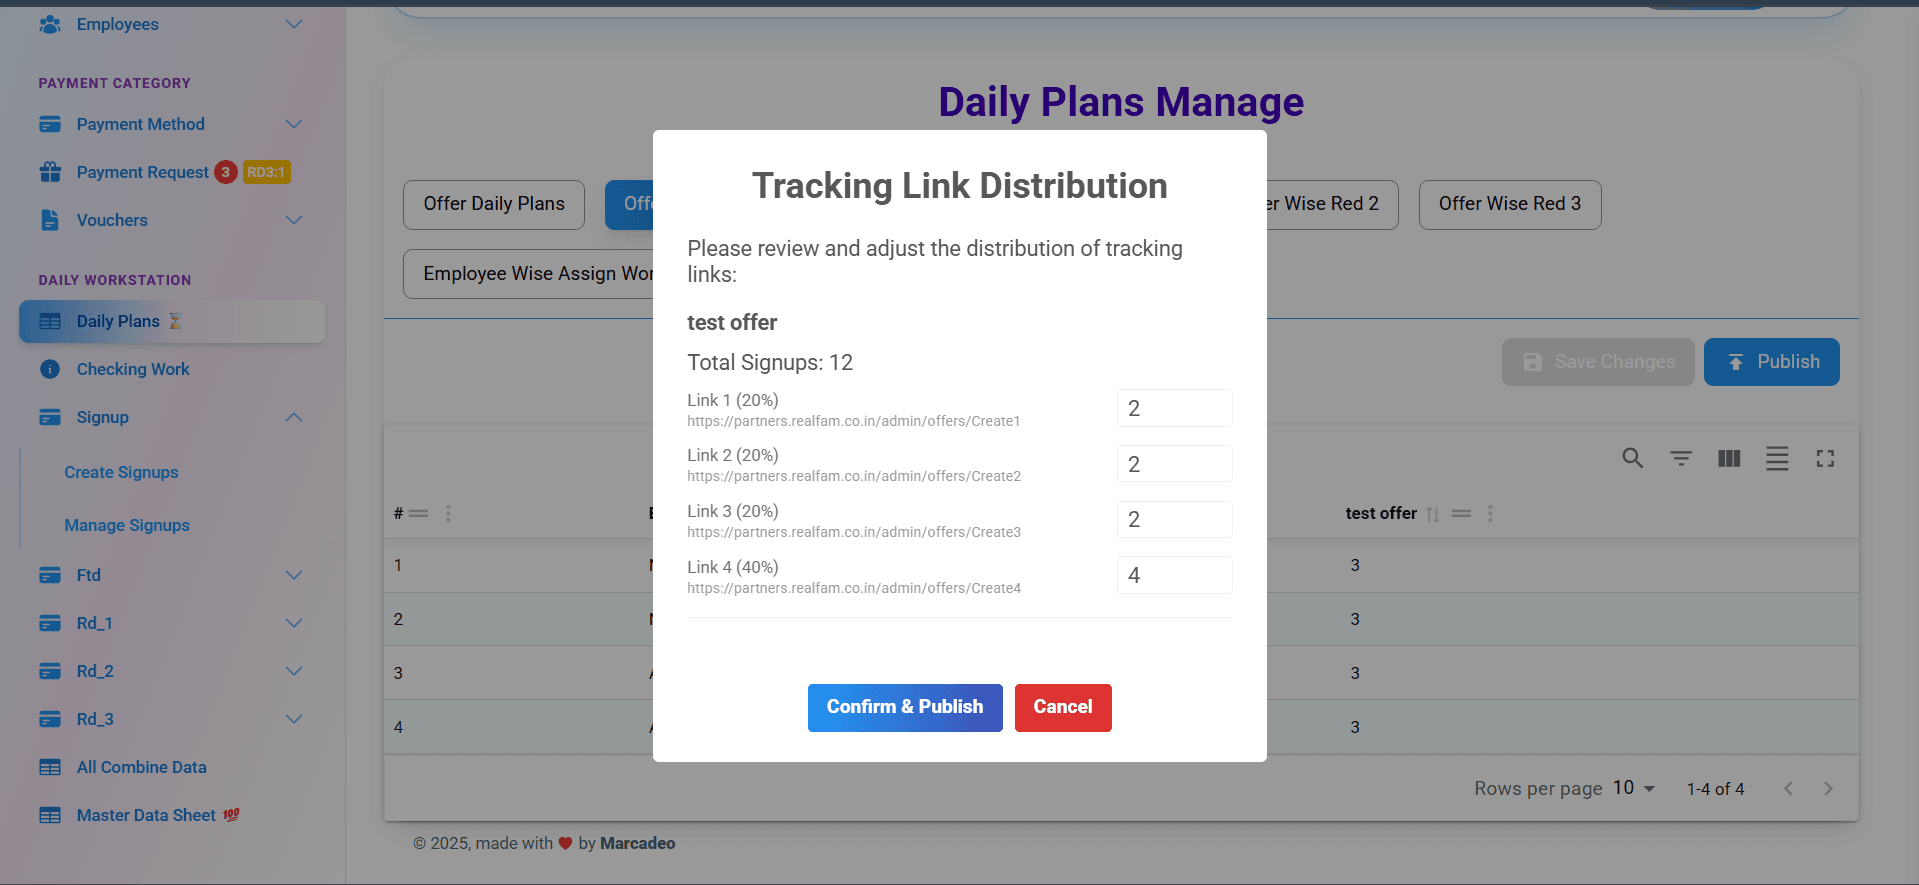
Task: Expand the Rd_3 chevron
Action: (294, 719)
